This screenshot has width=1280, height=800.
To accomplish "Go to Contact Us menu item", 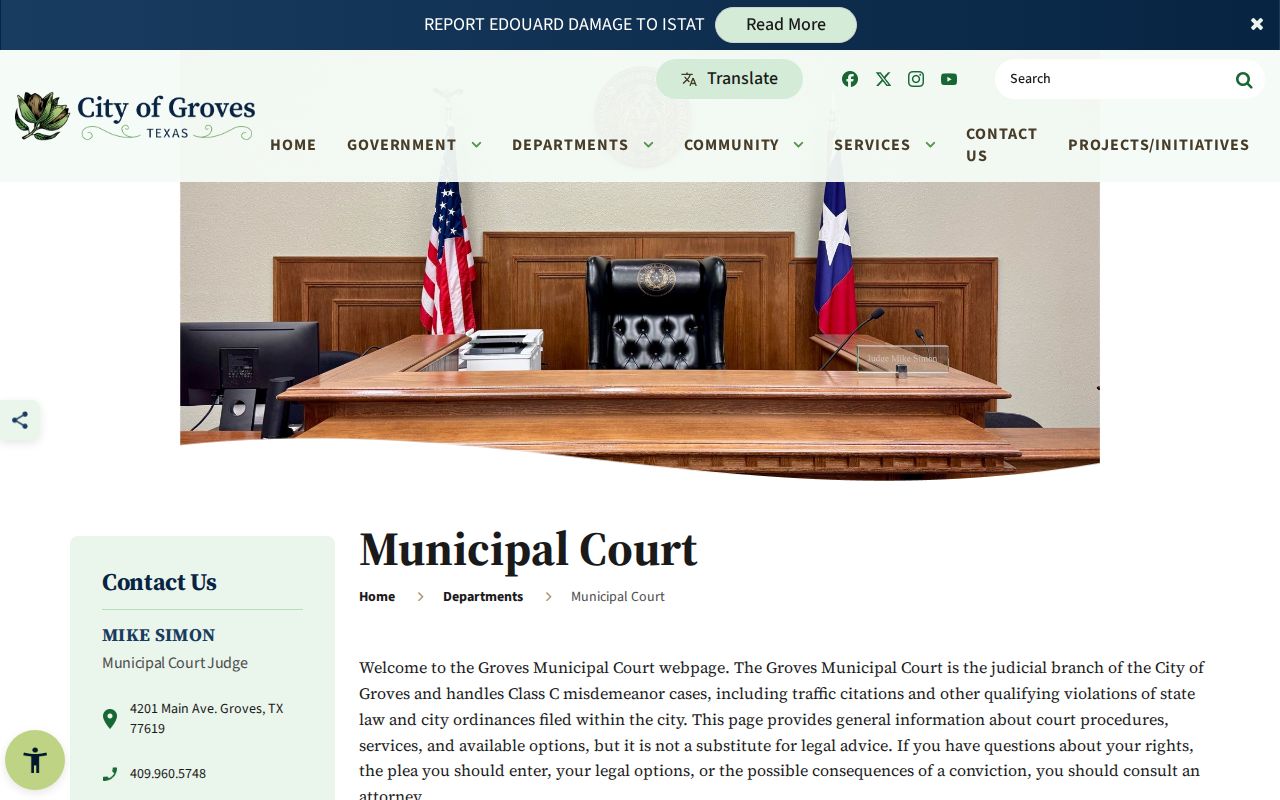I will point(1001,145).
